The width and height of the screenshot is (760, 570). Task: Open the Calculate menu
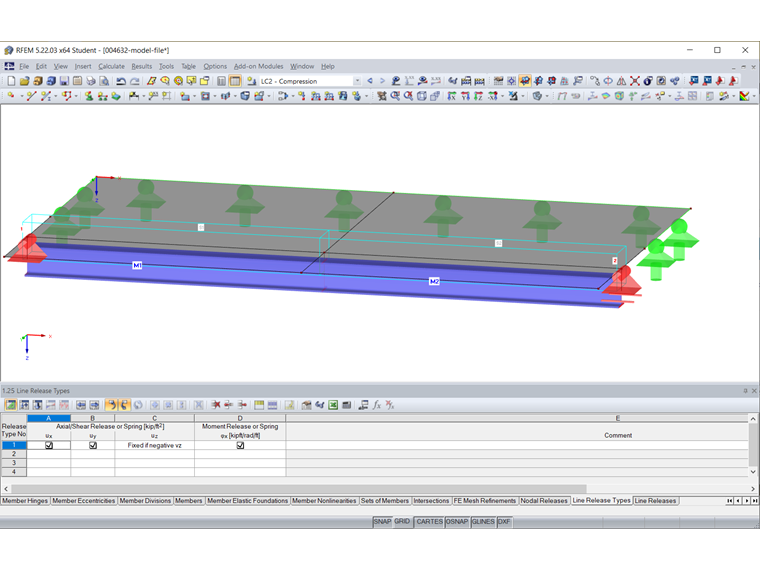[111, 66]
